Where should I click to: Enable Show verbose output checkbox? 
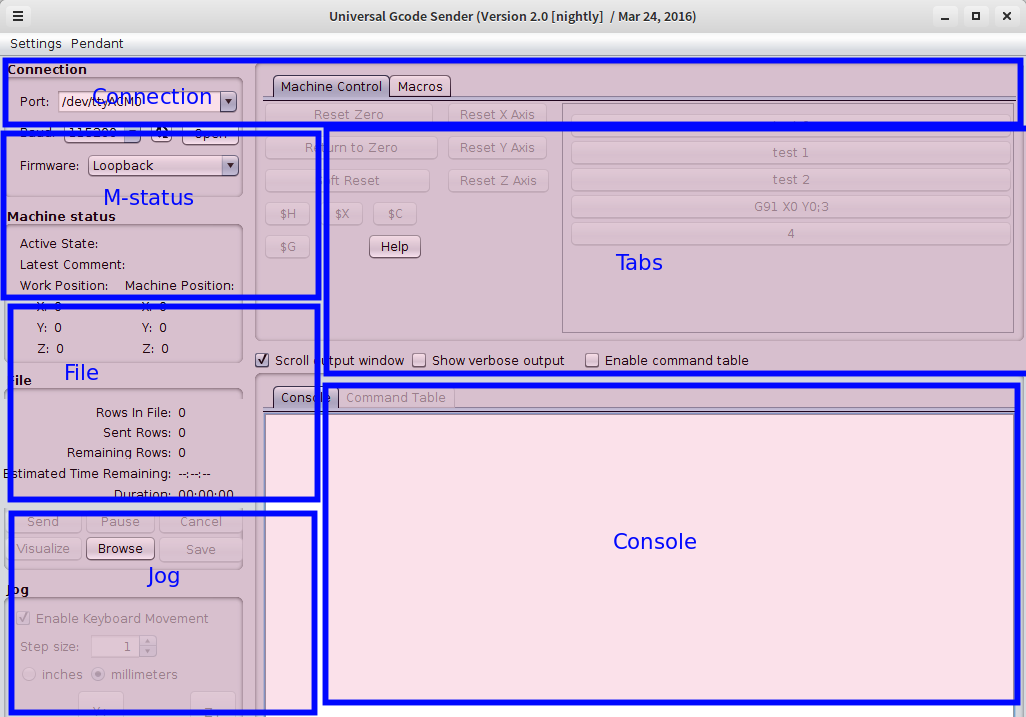tap(419, 360)
